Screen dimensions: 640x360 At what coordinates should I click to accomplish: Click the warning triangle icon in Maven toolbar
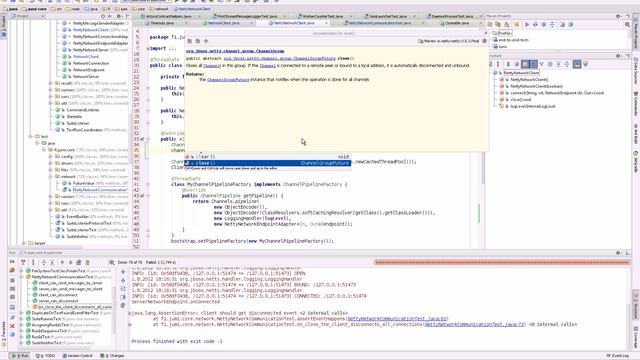point(507,24)
